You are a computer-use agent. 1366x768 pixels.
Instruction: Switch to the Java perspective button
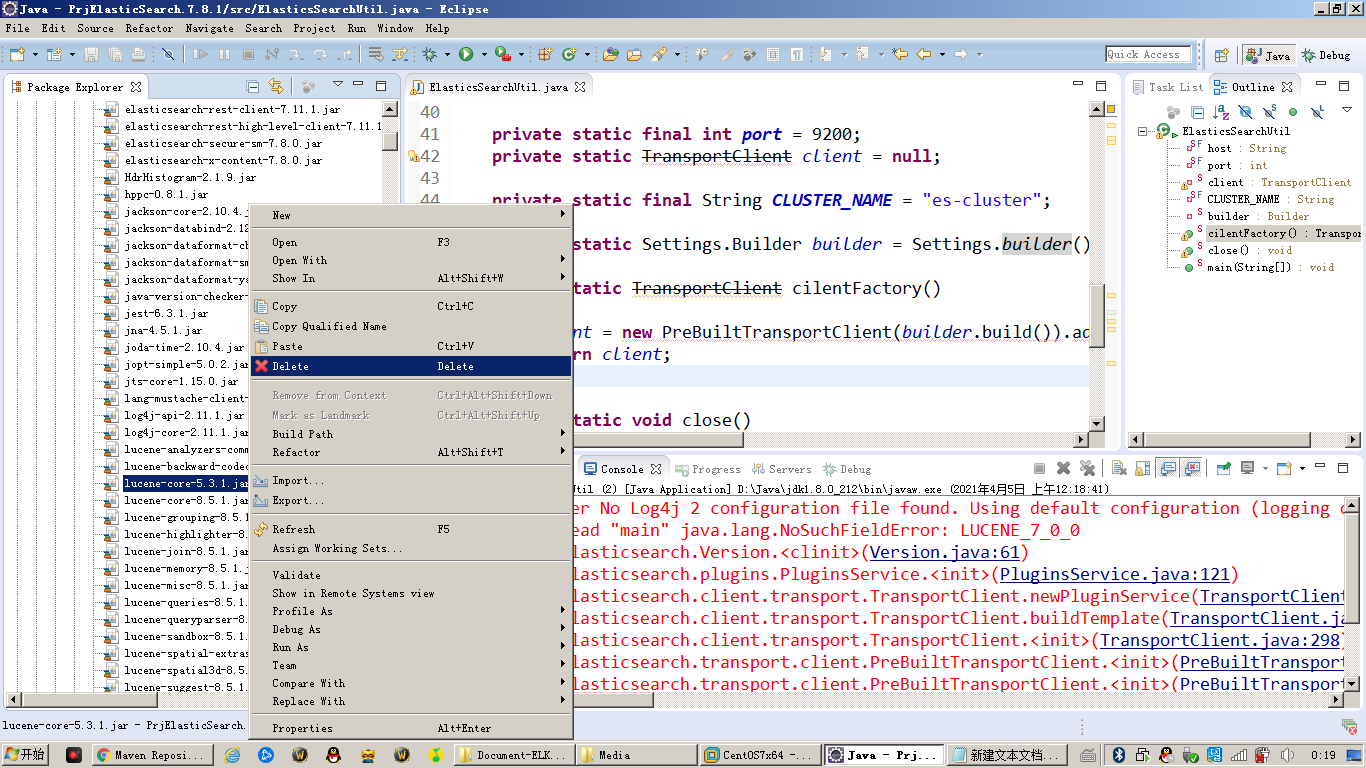tap(1268, 55)
